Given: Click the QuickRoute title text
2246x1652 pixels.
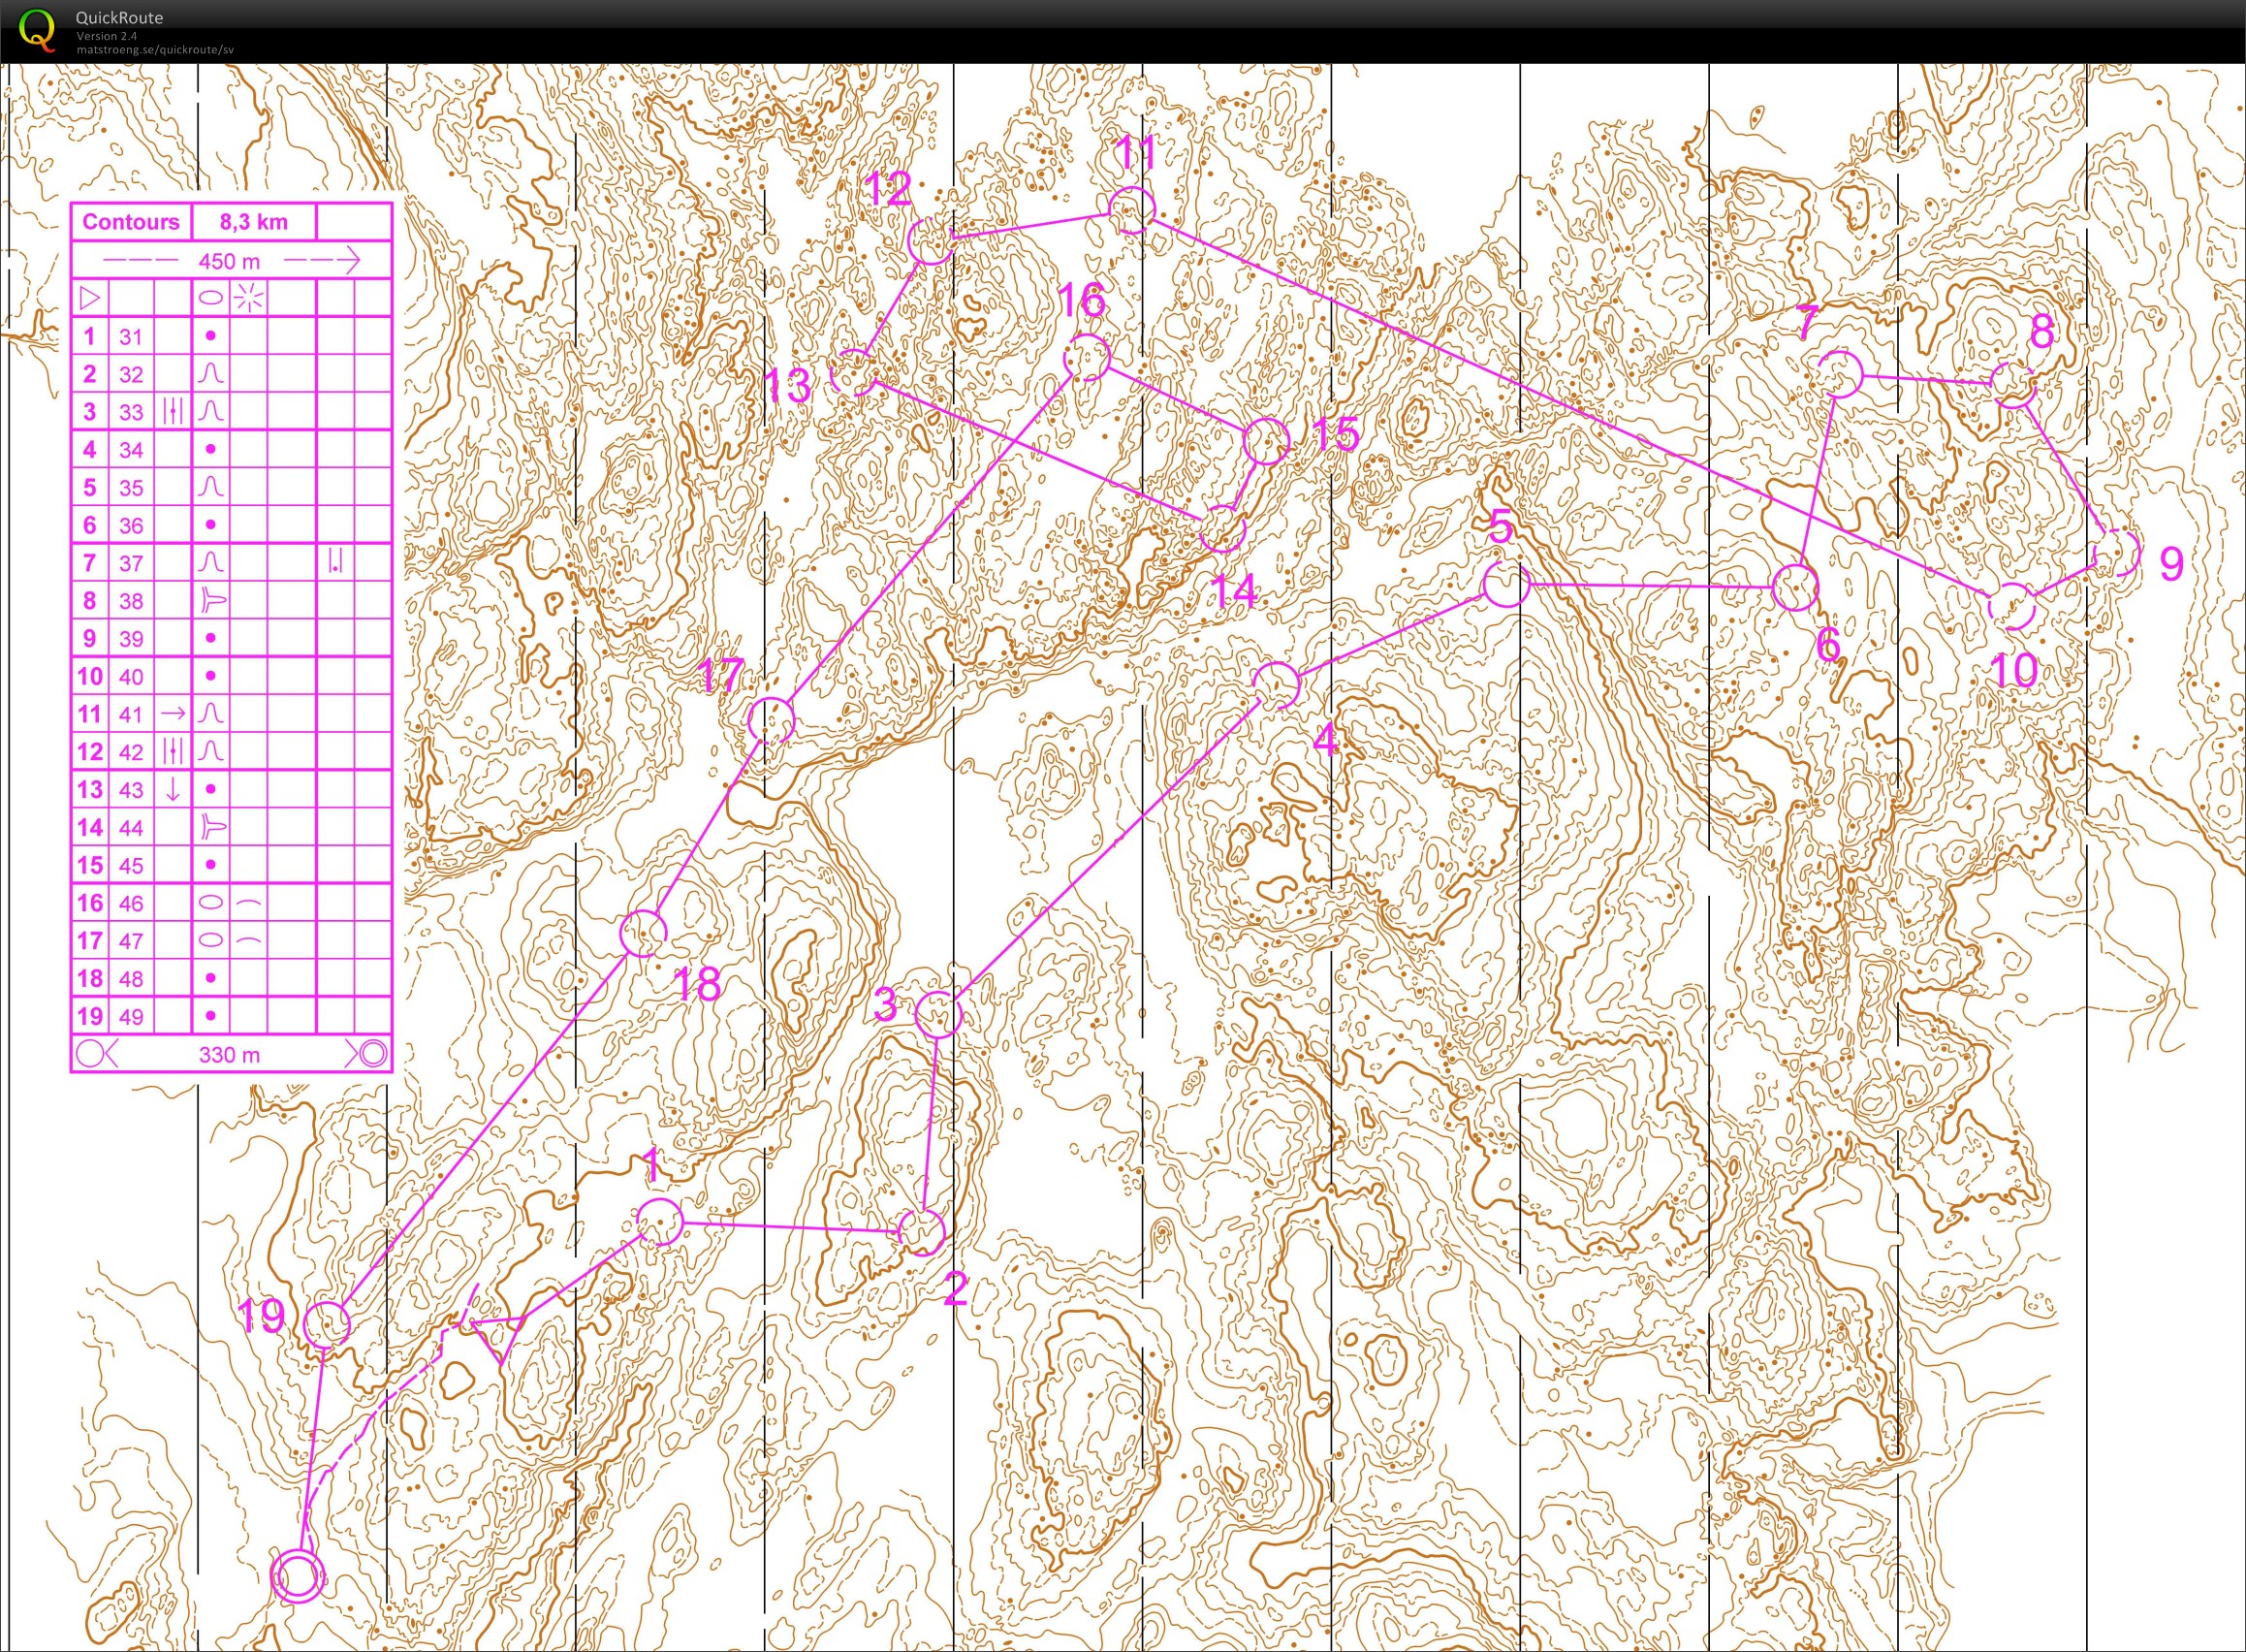Looking at the screenshot, I should (119, 17).
